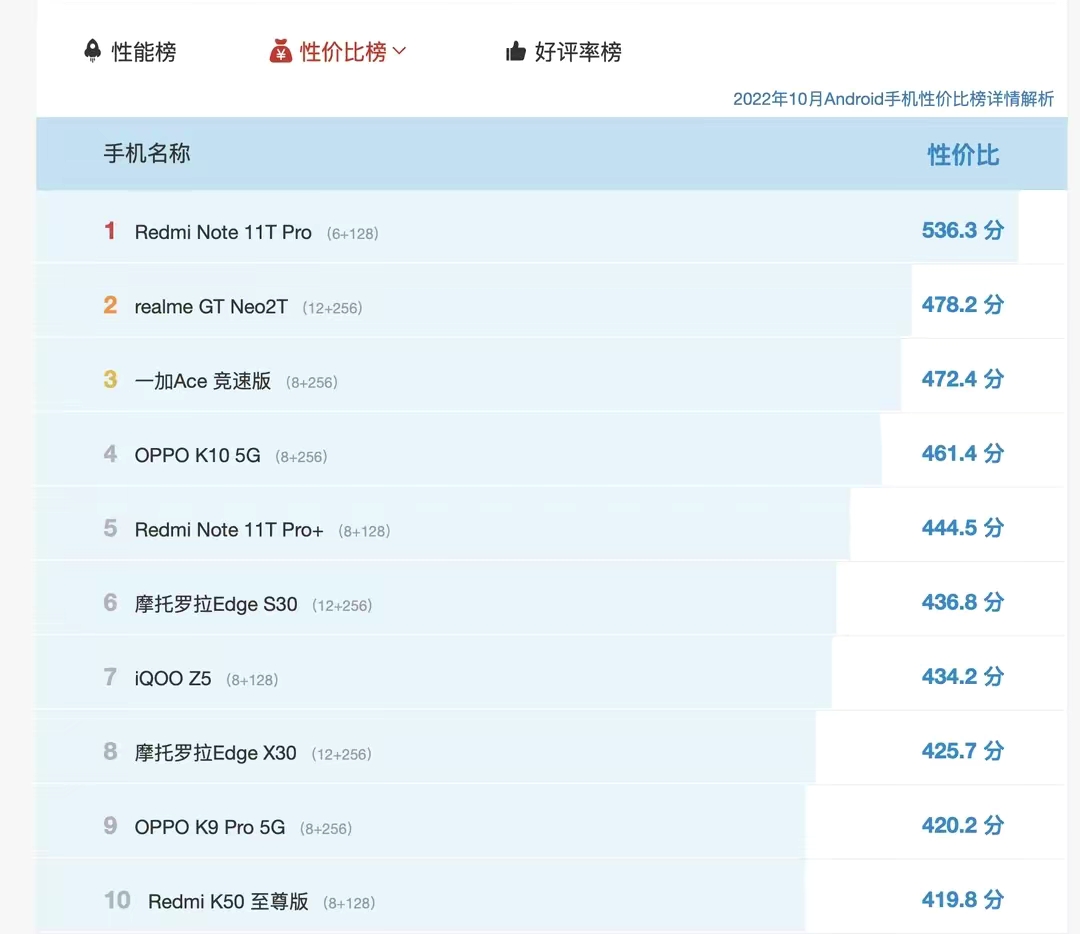Click the rocket icon beside 性能榜
Image resolution: width=1080 pixels, height=934 pixels.
[x=92, y=51]
